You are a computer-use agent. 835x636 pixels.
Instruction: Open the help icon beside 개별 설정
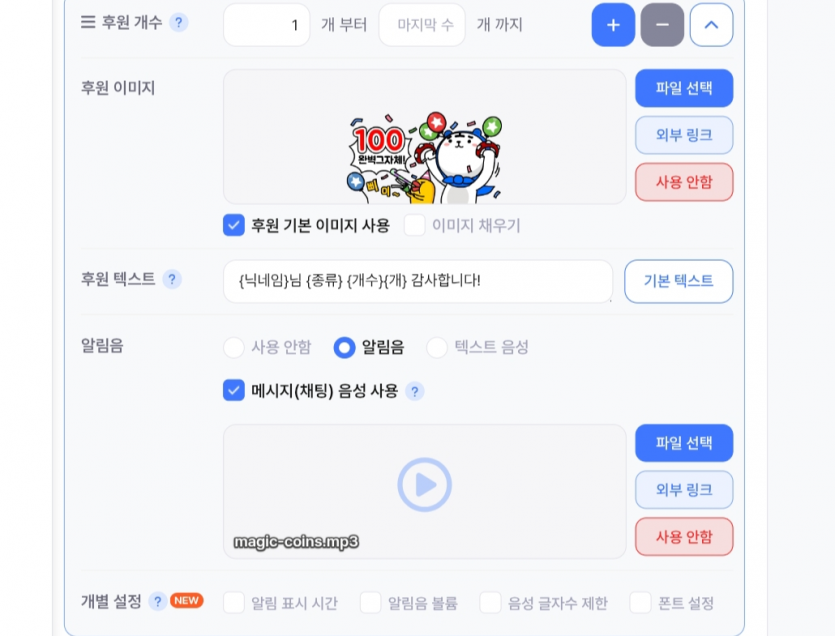click(157, 601)
